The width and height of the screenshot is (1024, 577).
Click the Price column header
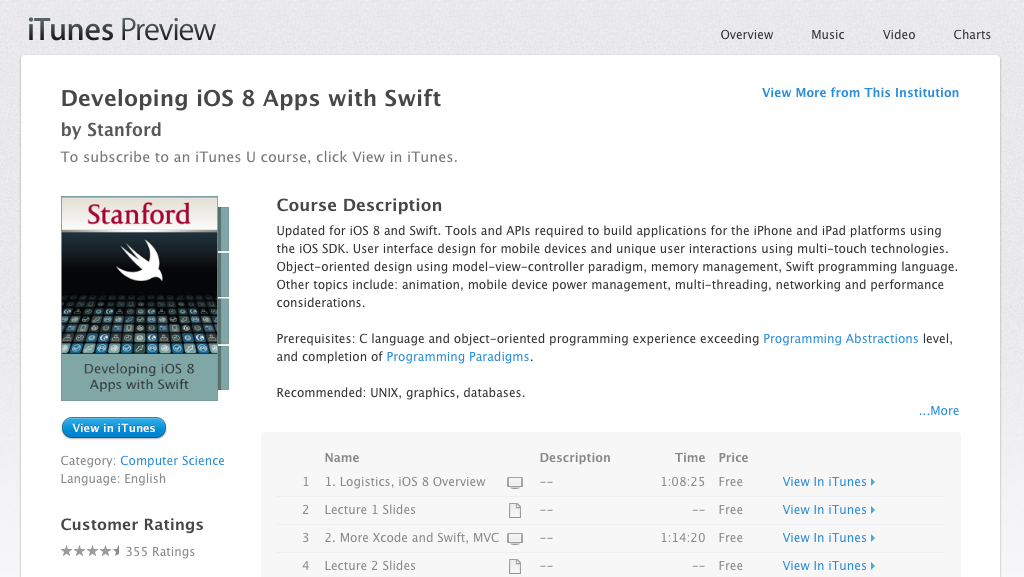[733, 458]
